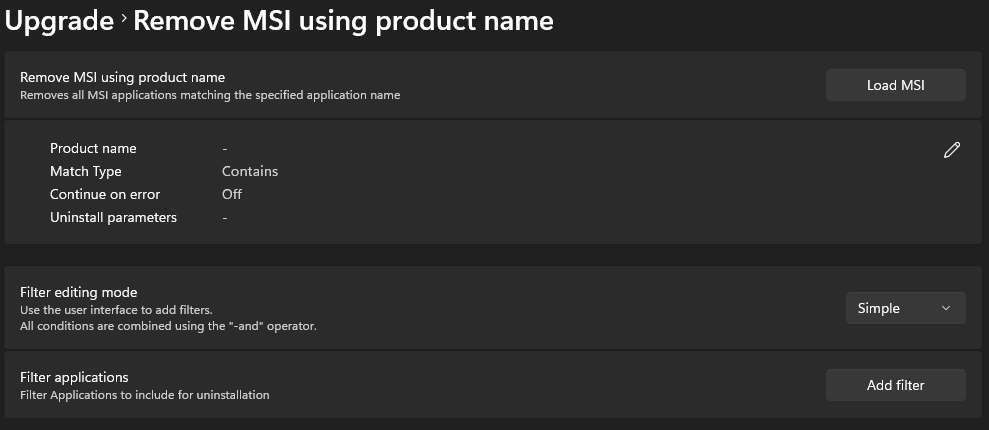
Task: Click the Off value for Continue on error
Action: [232, 194]
